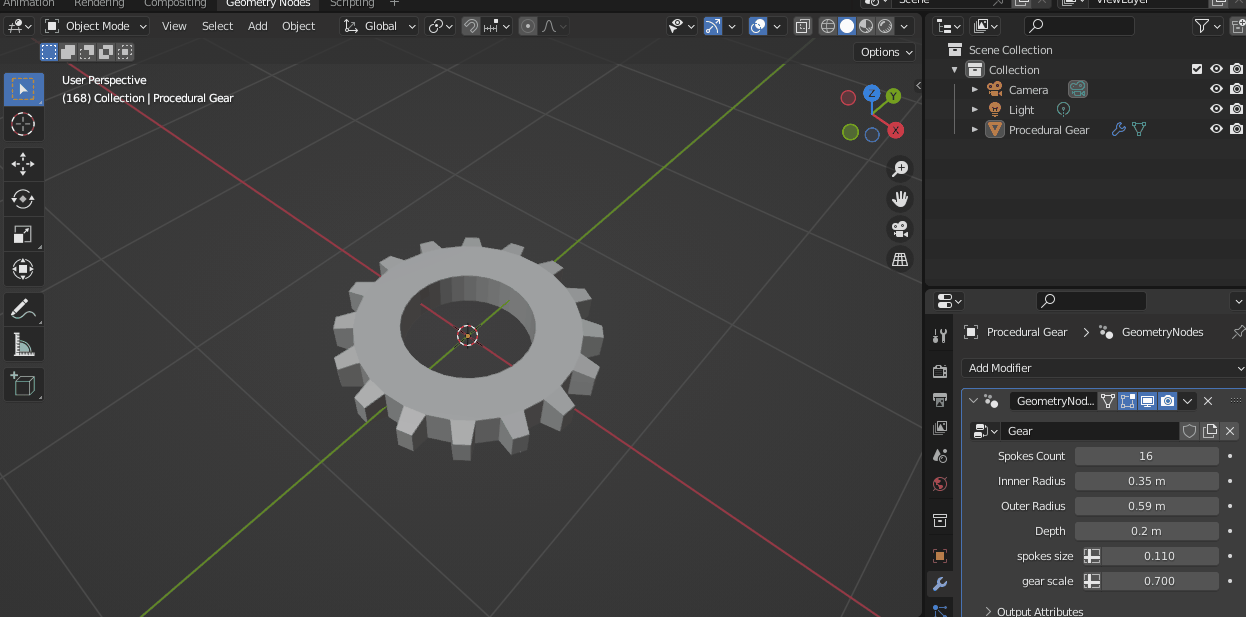Remove the GeometryNodes modifier with X

click(x=1208, y=401)
